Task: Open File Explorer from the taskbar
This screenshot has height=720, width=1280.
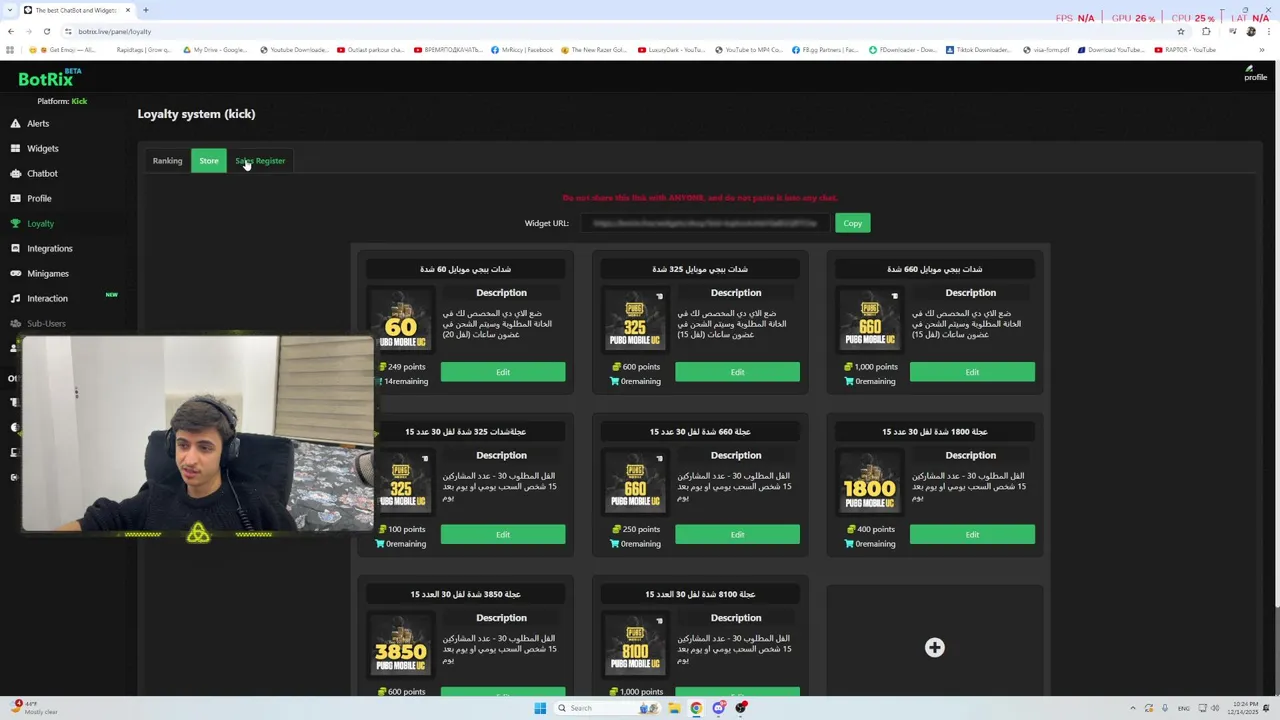Action: [x=674, y=708]
